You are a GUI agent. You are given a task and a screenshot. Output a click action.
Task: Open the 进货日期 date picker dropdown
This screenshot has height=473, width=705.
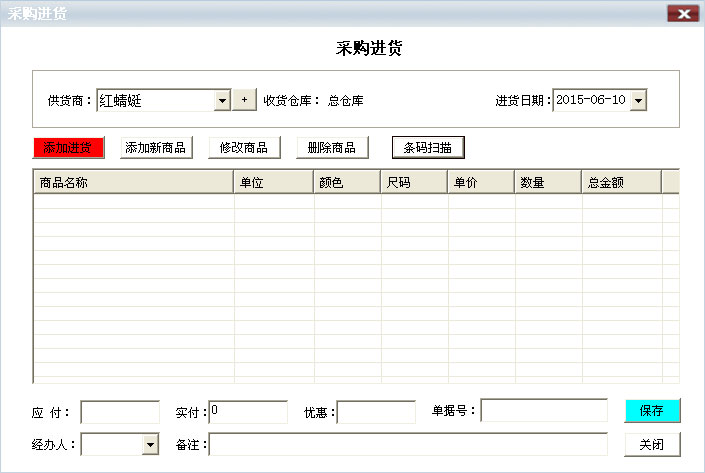(638, 100)
